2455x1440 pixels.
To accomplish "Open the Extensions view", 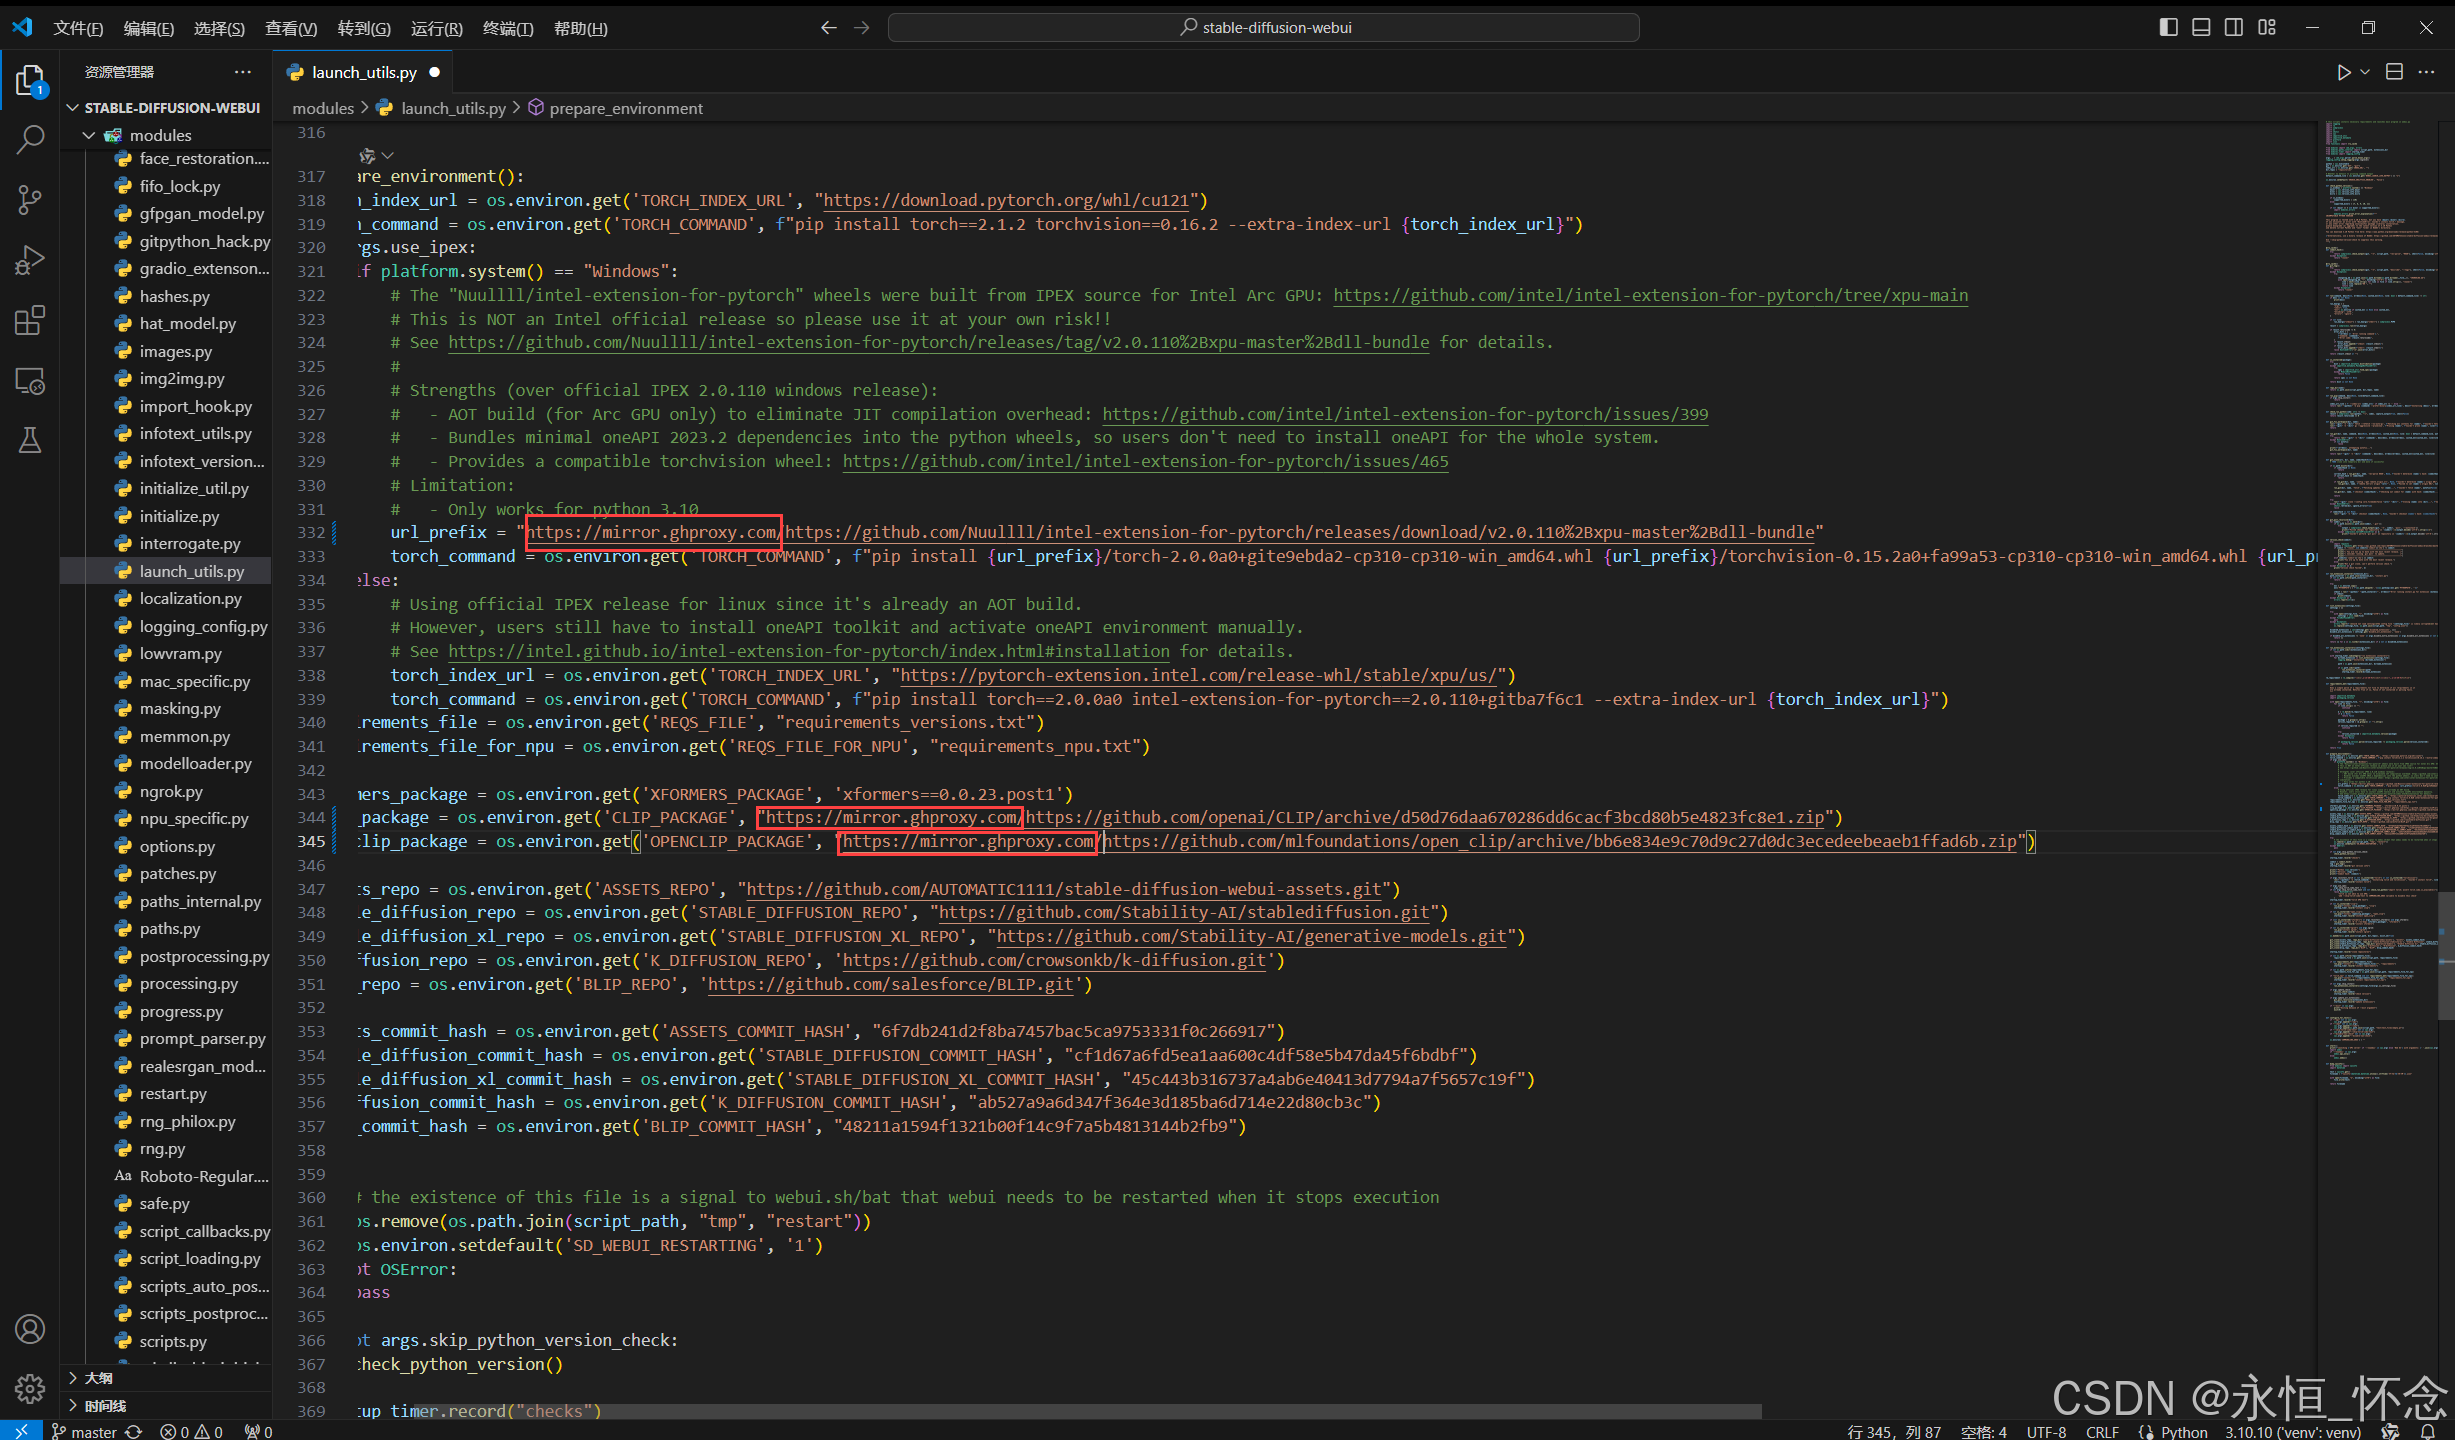I will click(30, 321).
